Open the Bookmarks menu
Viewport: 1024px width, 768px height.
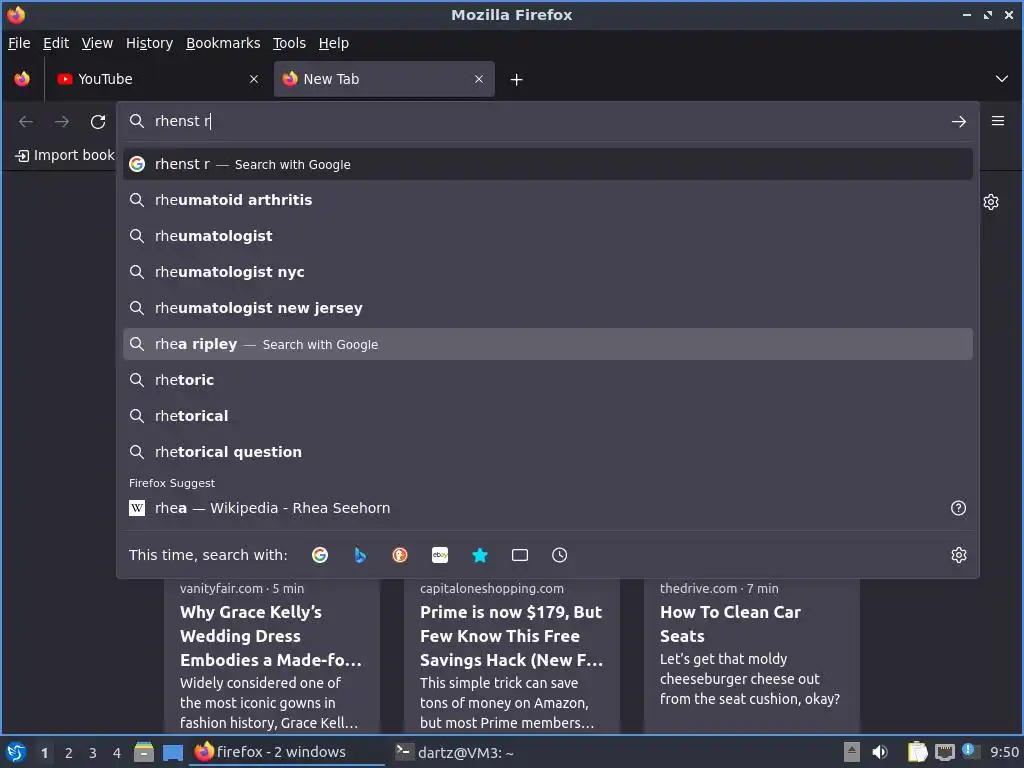tap(223, 43)
